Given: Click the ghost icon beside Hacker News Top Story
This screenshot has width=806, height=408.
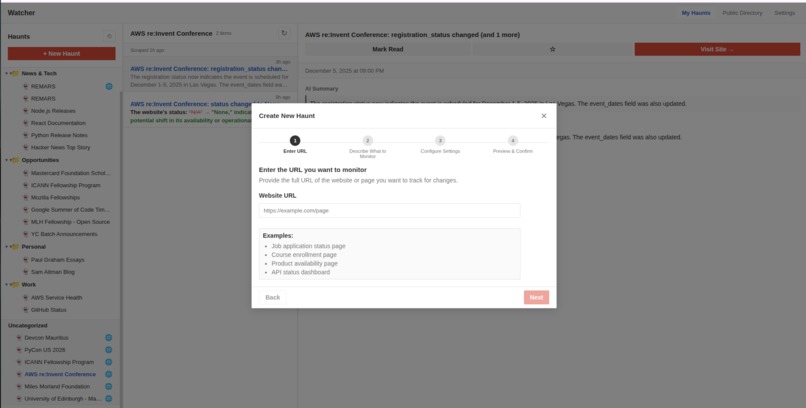Looking at the screenshot, I should [x=26, y=147].
